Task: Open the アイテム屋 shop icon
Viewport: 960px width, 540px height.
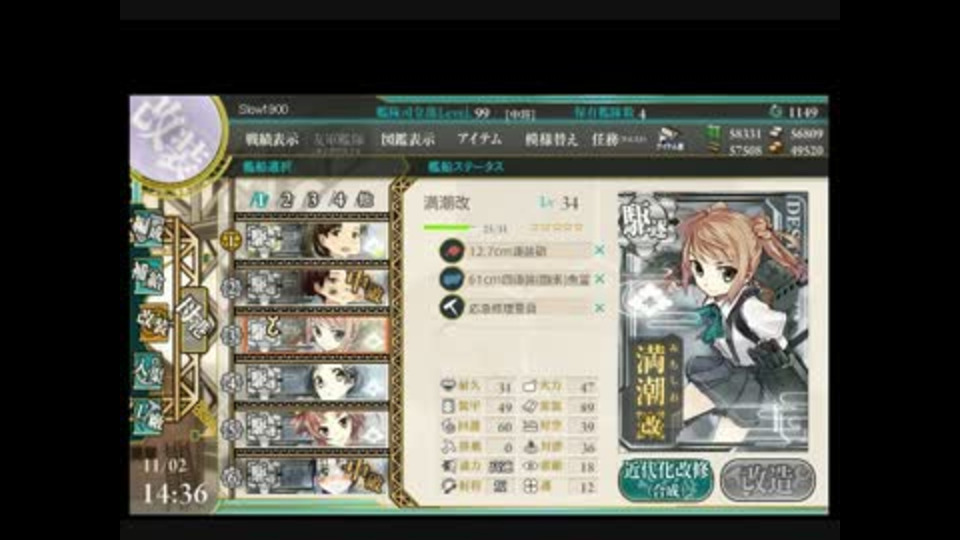Action: pyautogui.click(x=670, y=140)
